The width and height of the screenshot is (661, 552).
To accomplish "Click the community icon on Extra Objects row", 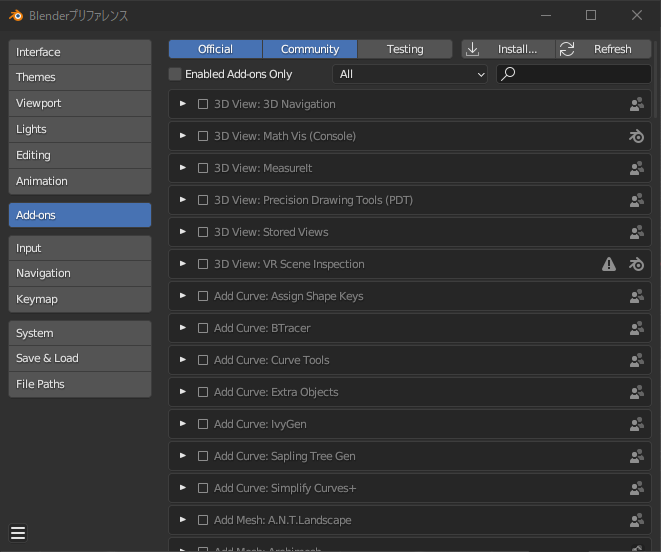I will click(637, 392).
